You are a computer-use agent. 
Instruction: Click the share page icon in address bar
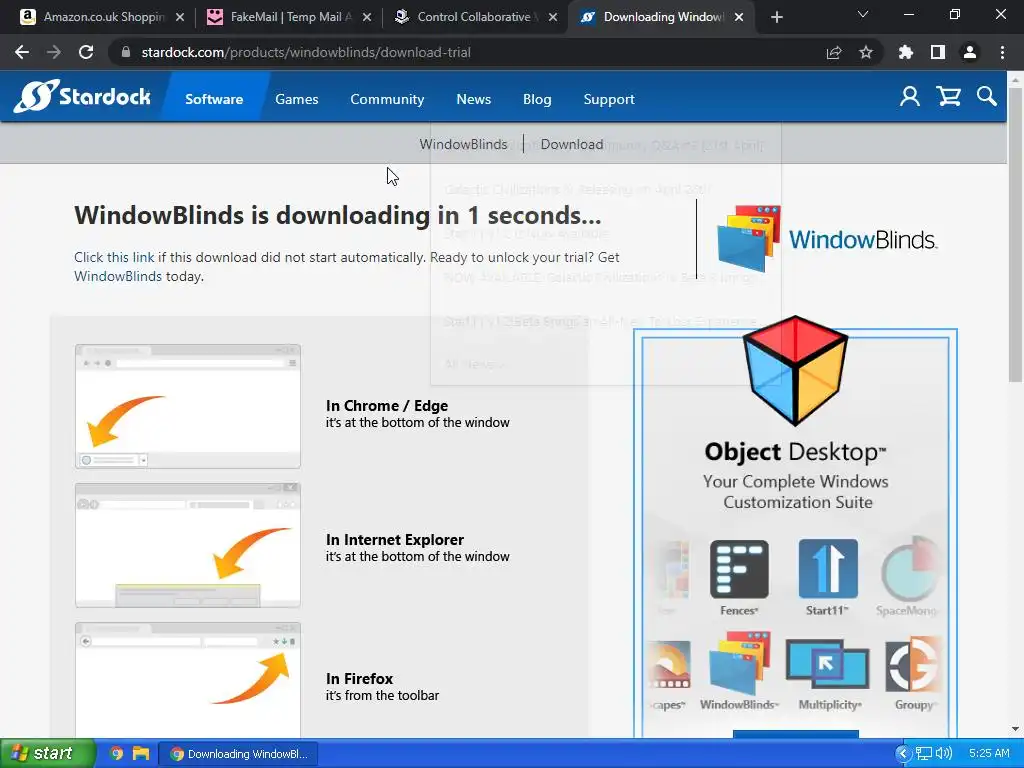point(834,52)
